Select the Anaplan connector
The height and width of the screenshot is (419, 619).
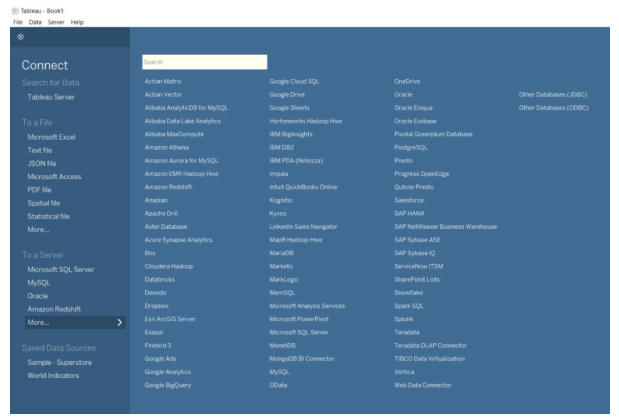pyautogui.click(x=156, y=200)
